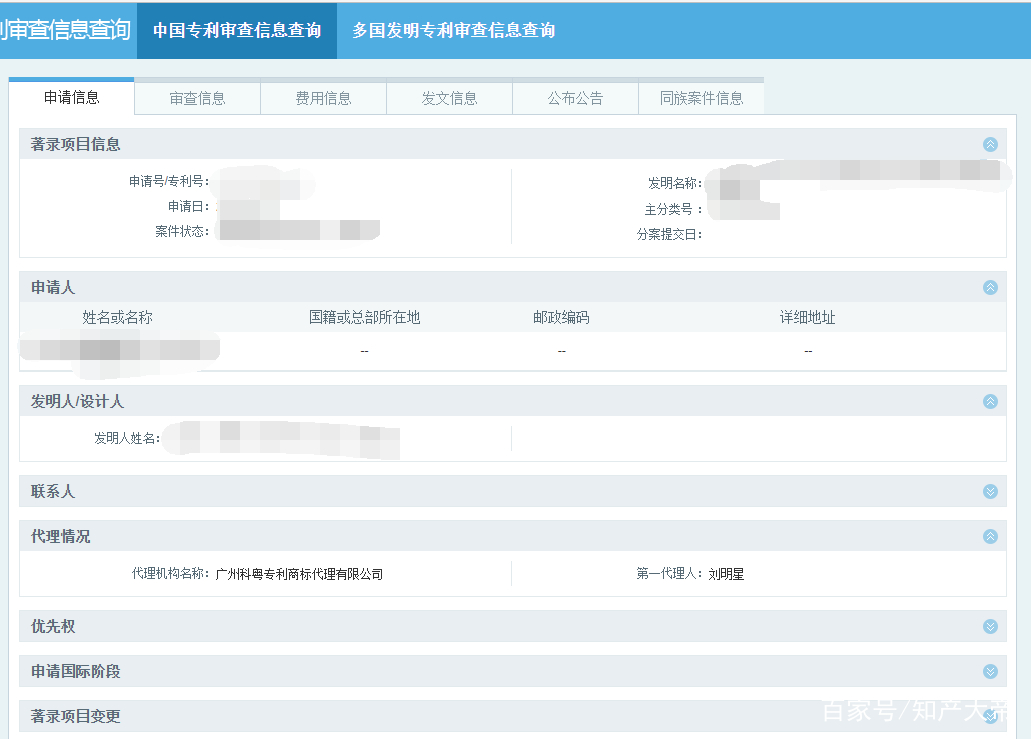Click the 优先权 section title
Viewport: 1031px width, 739px height.
pyautogui.click(x=53, y=627)
